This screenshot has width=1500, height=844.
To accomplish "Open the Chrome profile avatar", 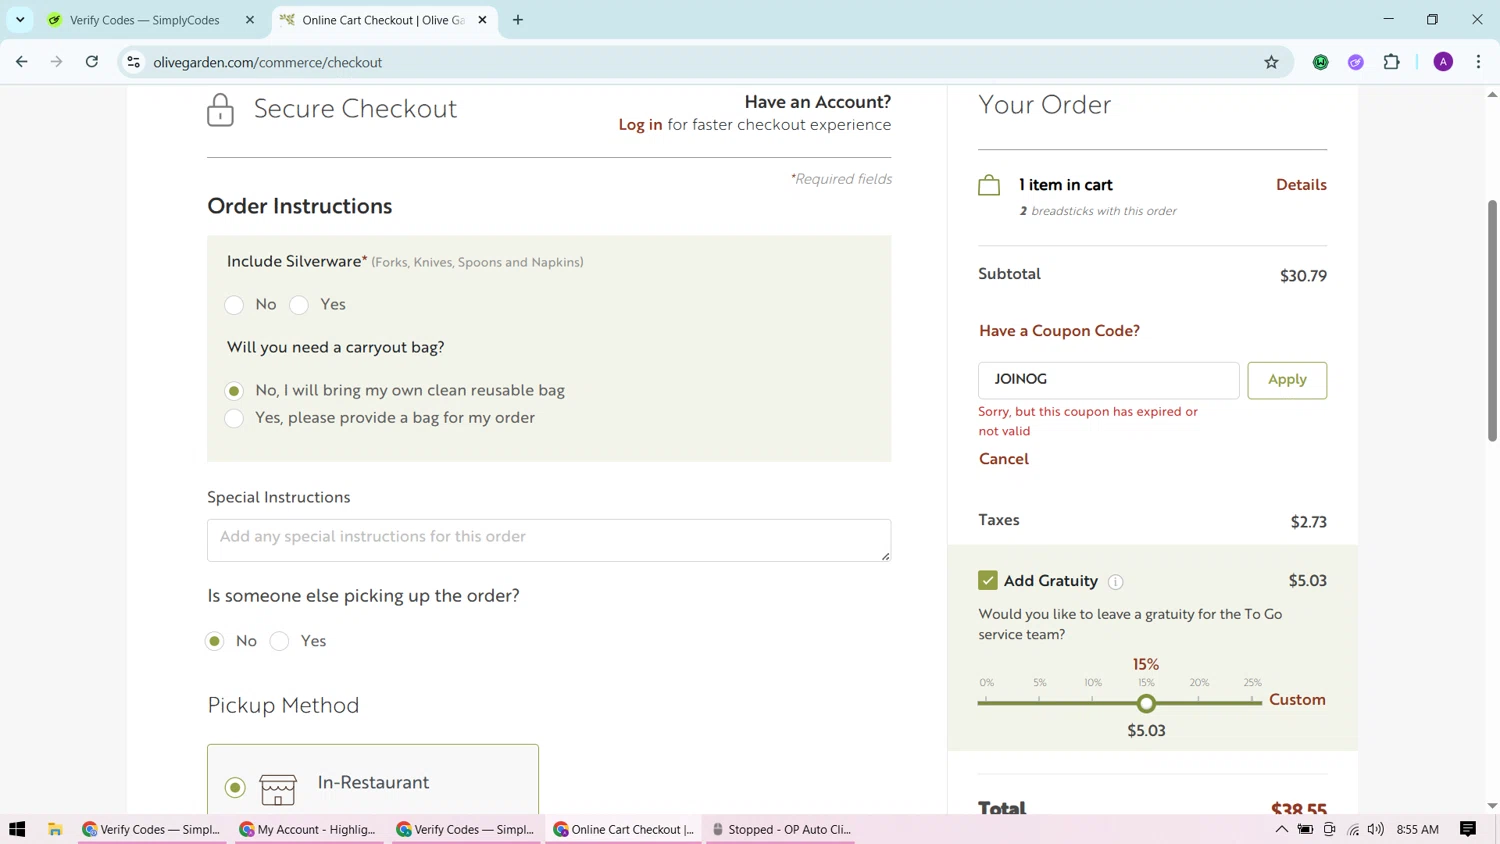I will click(1443, 62).
